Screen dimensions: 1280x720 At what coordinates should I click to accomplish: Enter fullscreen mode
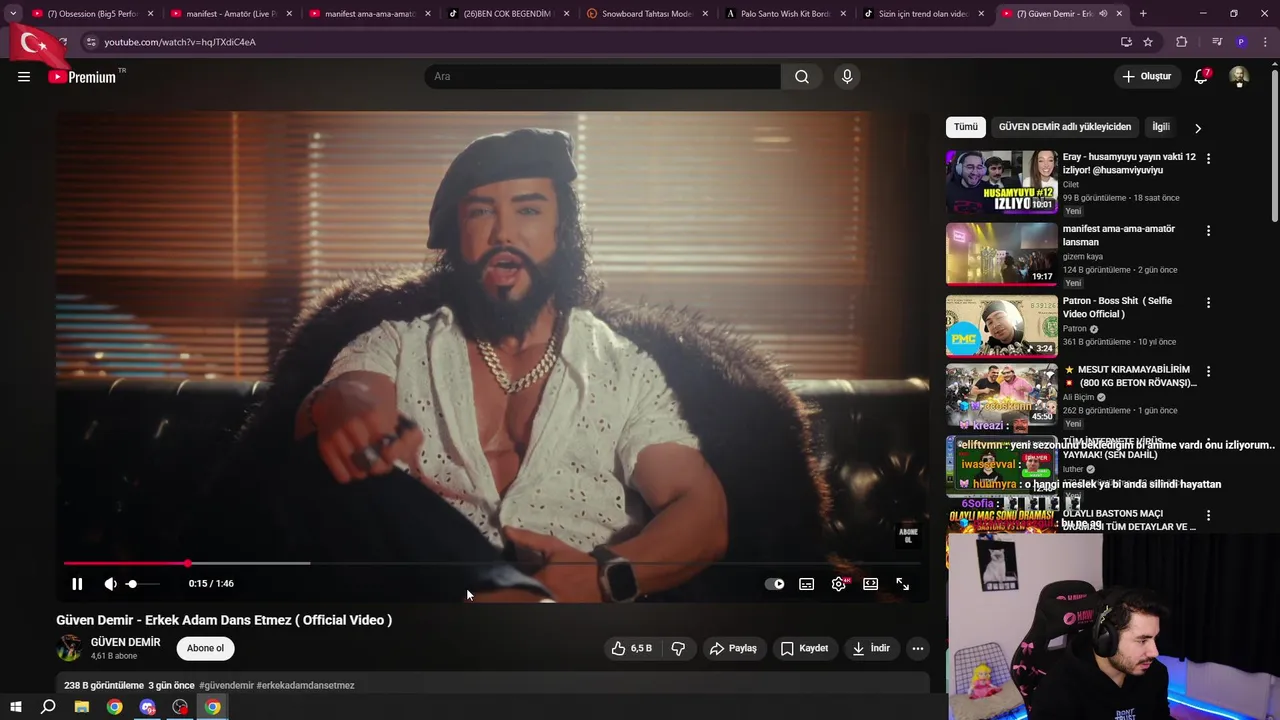pos(903,584)
